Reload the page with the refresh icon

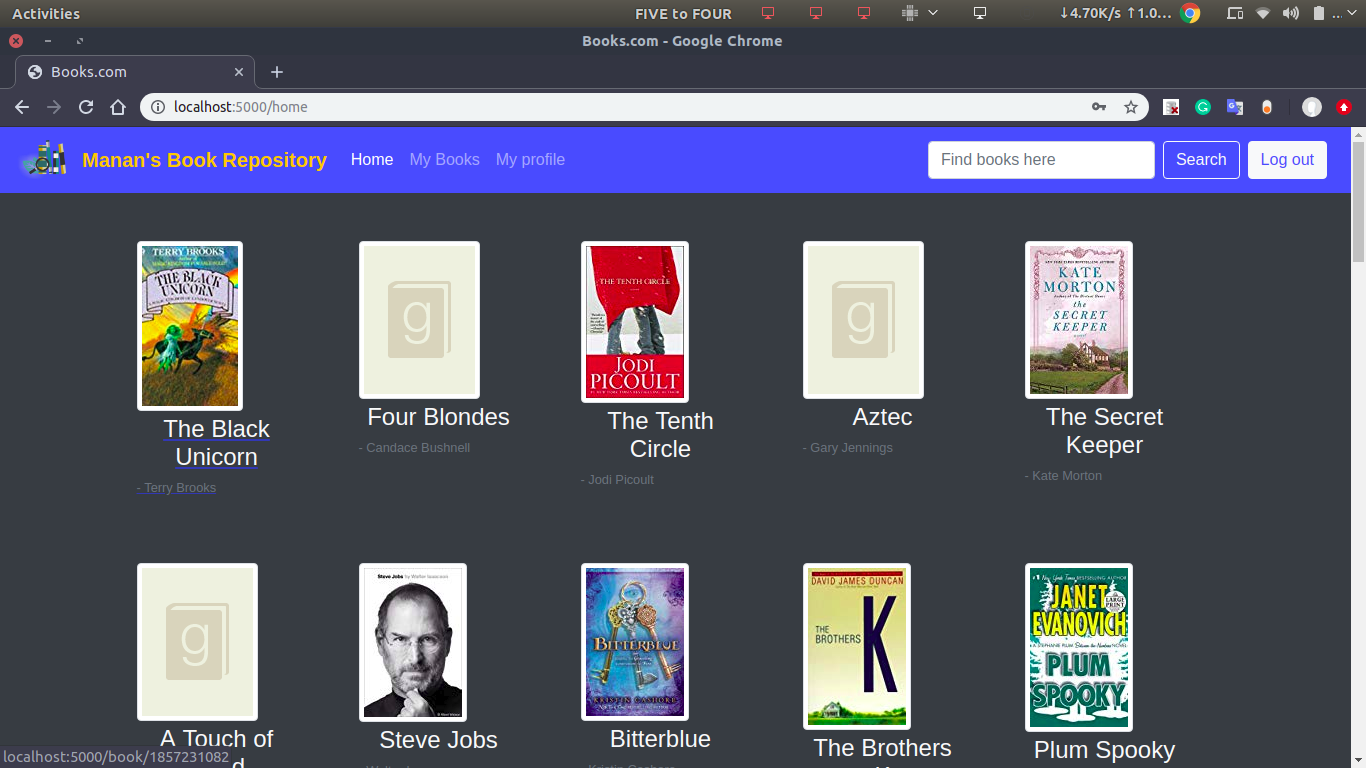point(86,107)
